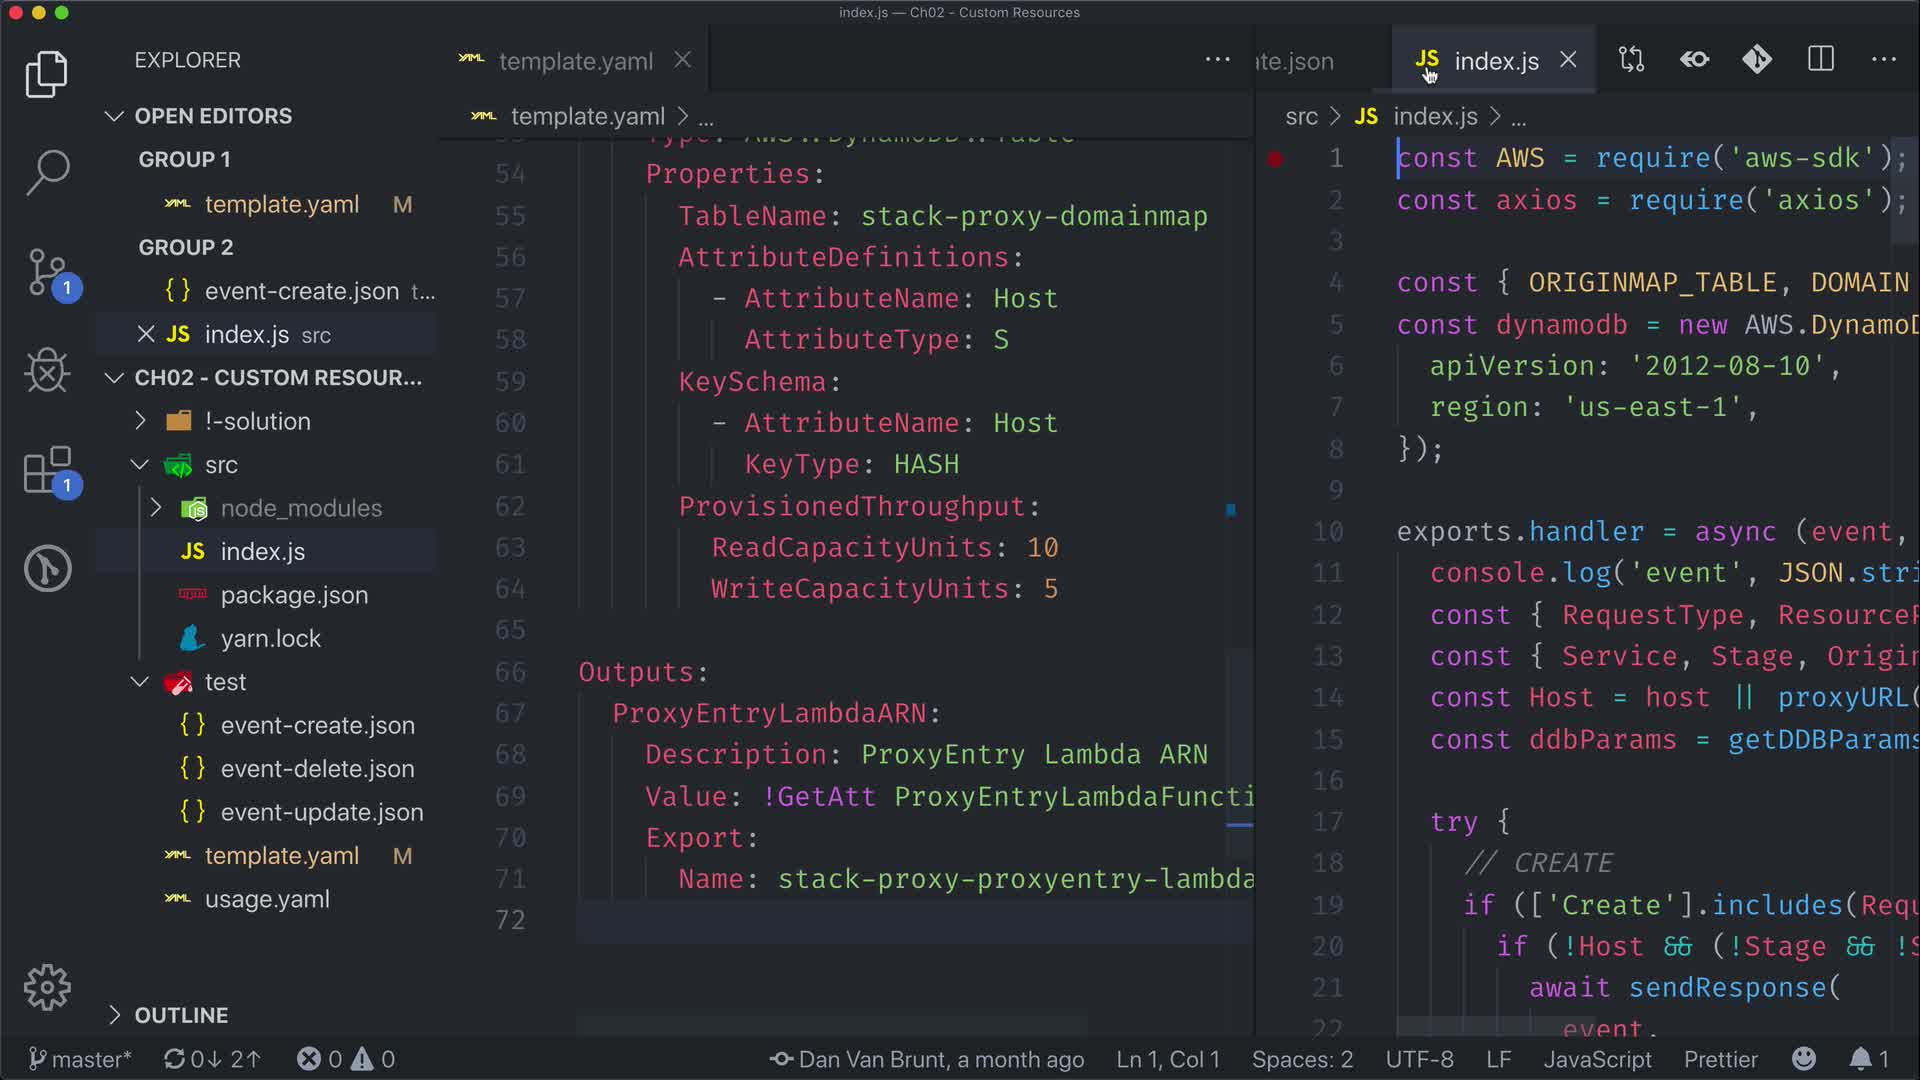1920x1080 pixels.
Task: Click the split editor right icon
Action: [1820, 60]
